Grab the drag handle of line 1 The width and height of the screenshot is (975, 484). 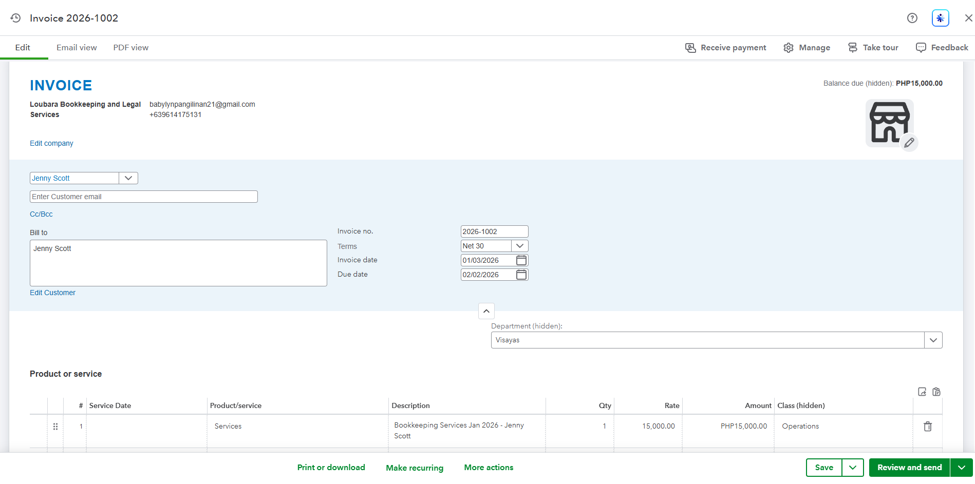coord(55,427)
